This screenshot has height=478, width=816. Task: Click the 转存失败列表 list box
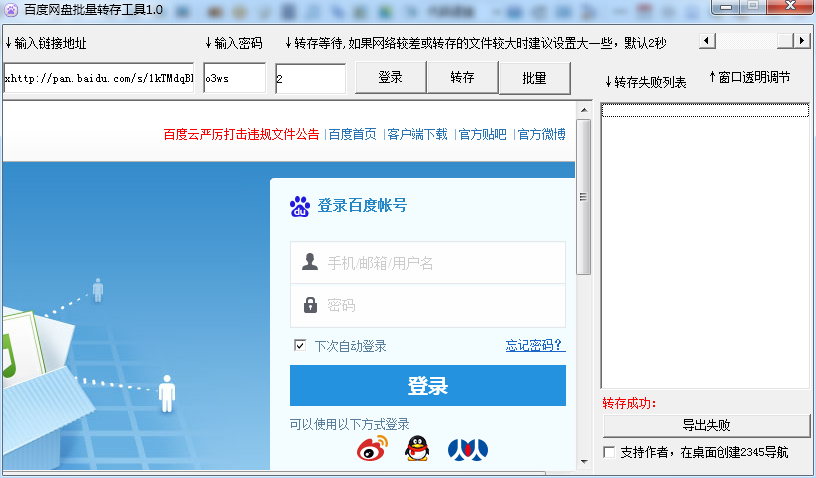pyautogui.click(x=706, y=246)
